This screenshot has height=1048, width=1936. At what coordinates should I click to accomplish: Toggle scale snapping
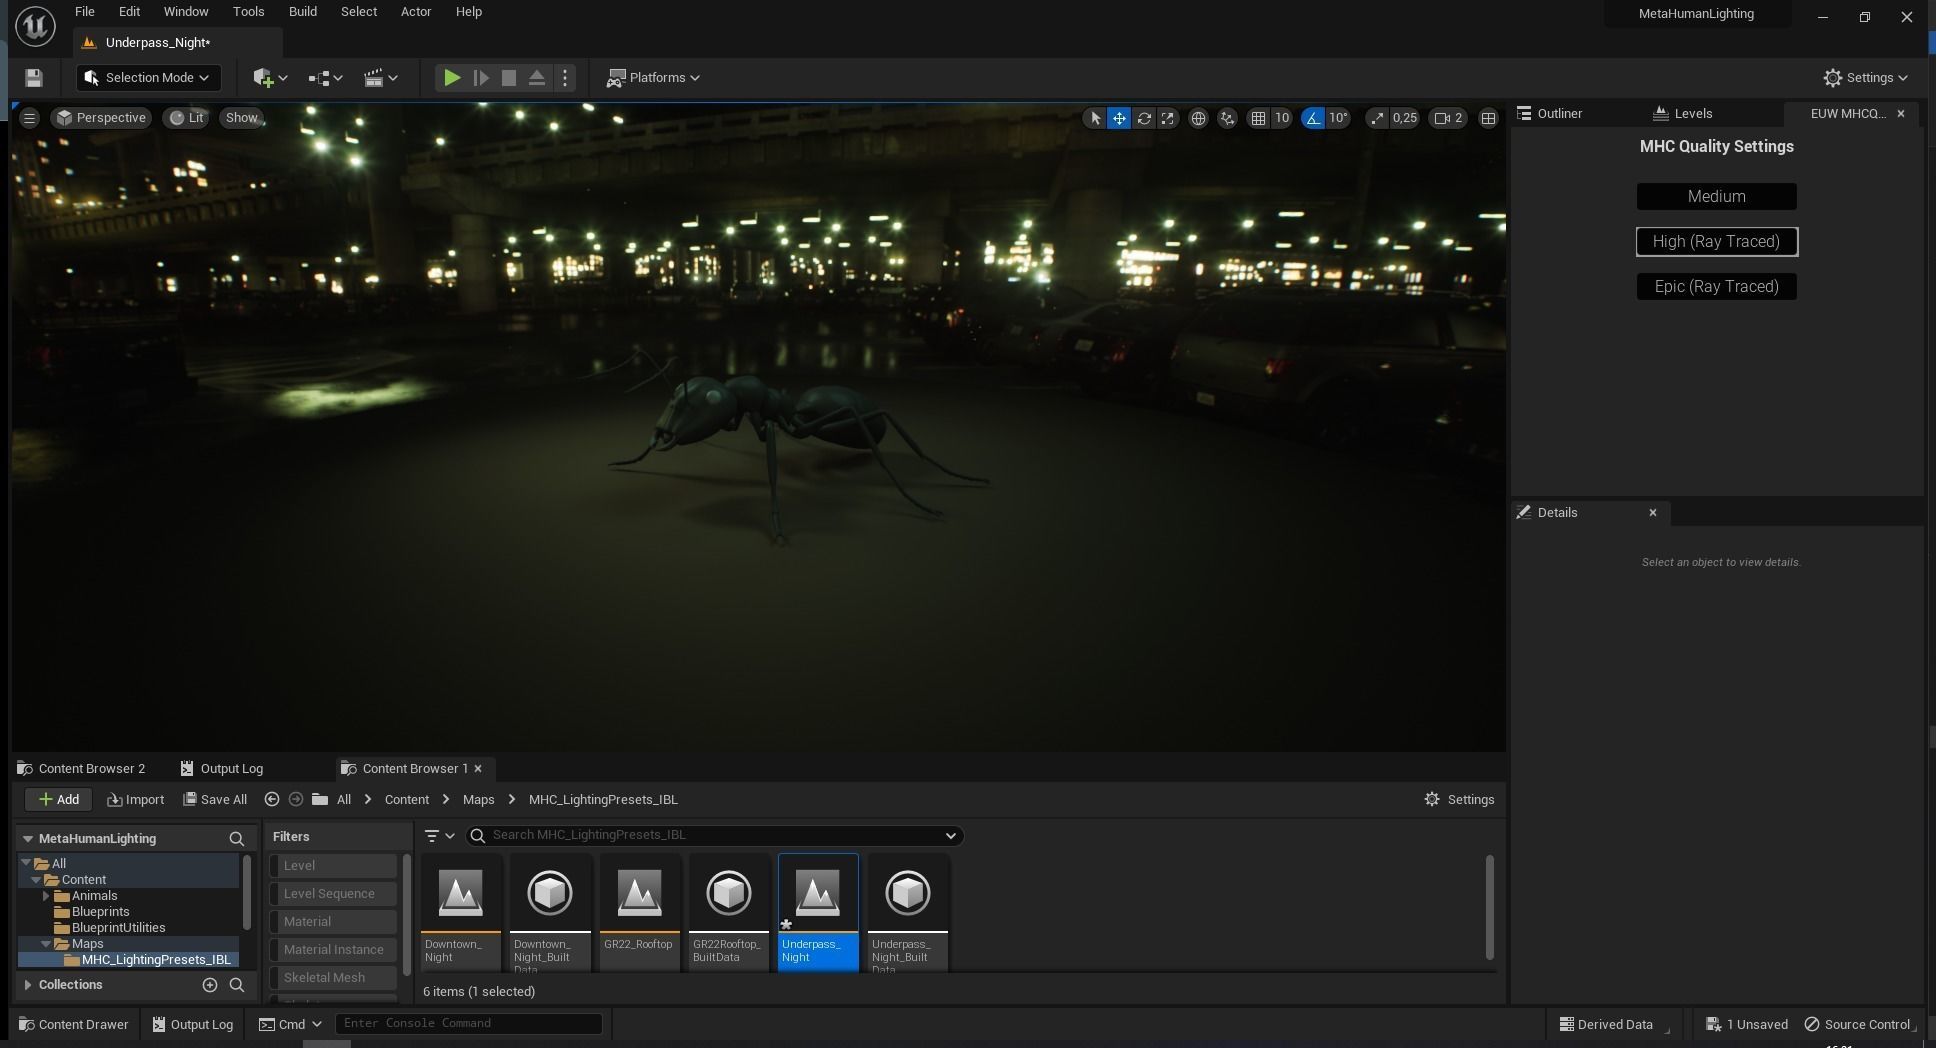(1377, 118)
